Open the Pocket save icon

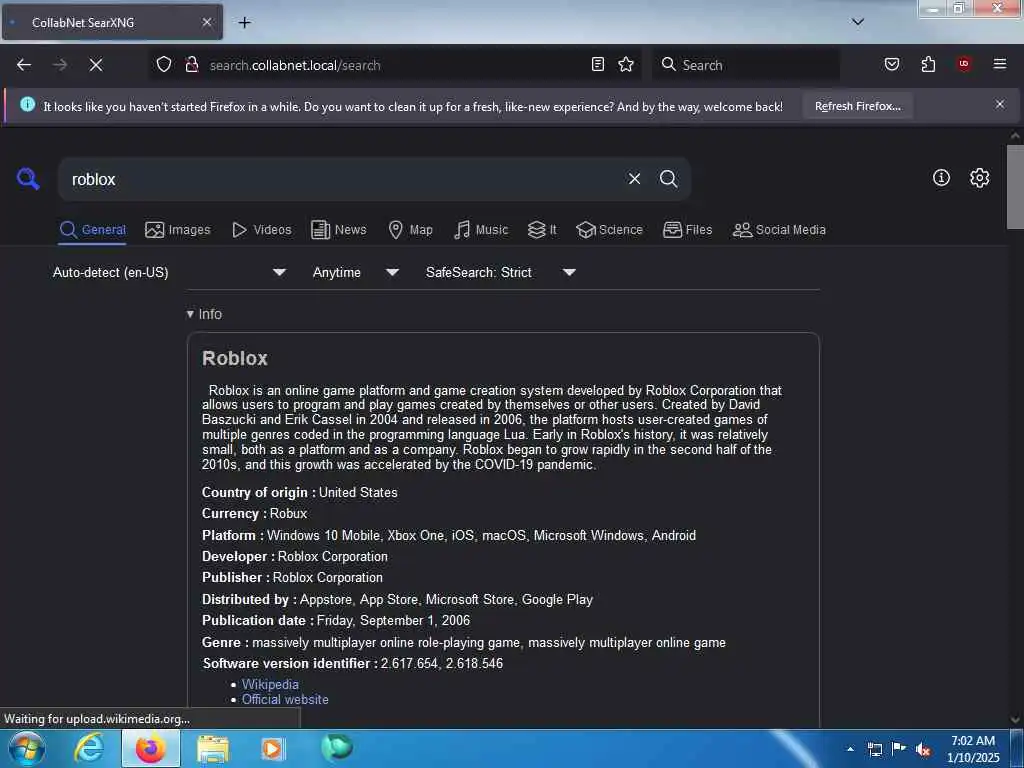891,64
